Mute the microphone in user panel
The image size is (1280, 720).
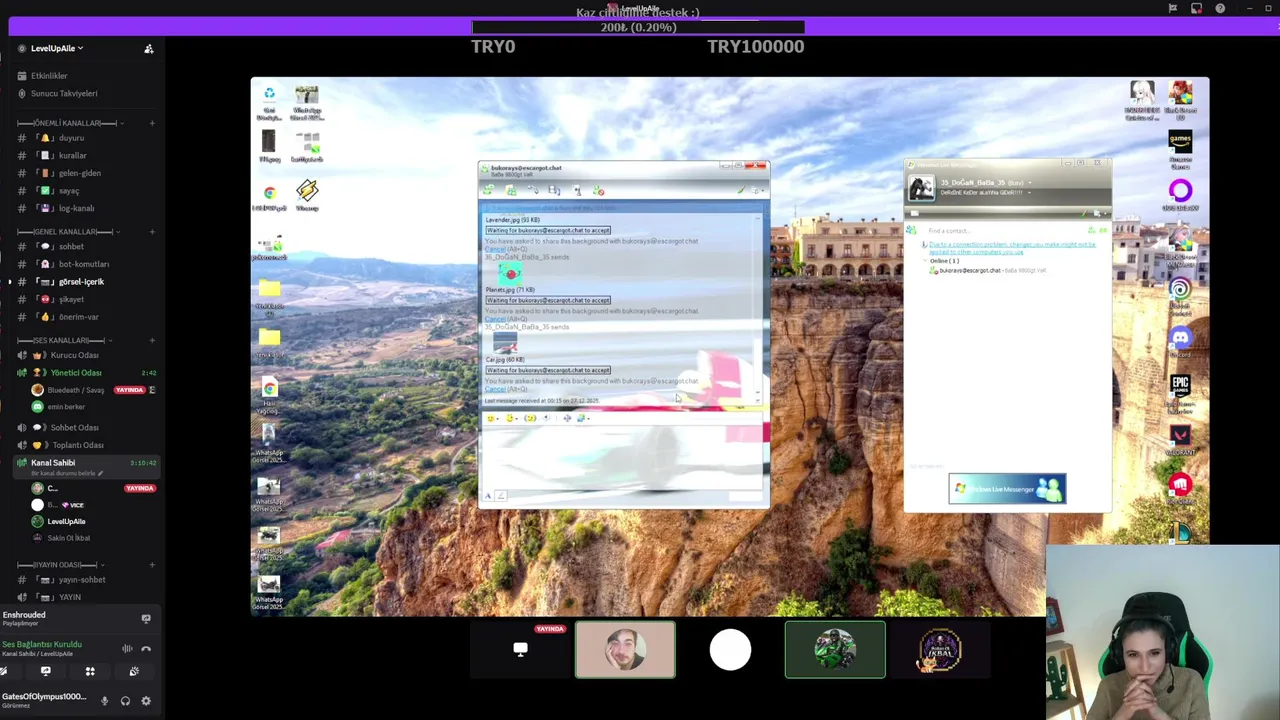(104, 701)
